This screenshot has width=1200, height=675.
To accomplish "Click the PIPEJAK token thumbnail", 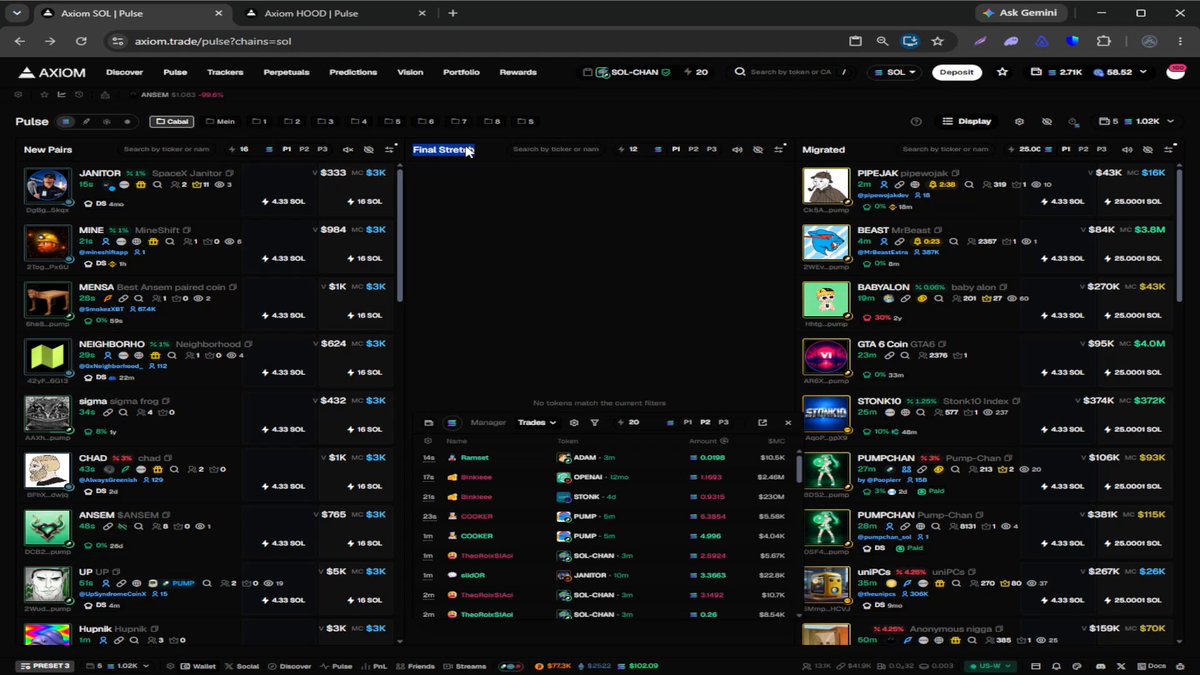I will (826, 187).
